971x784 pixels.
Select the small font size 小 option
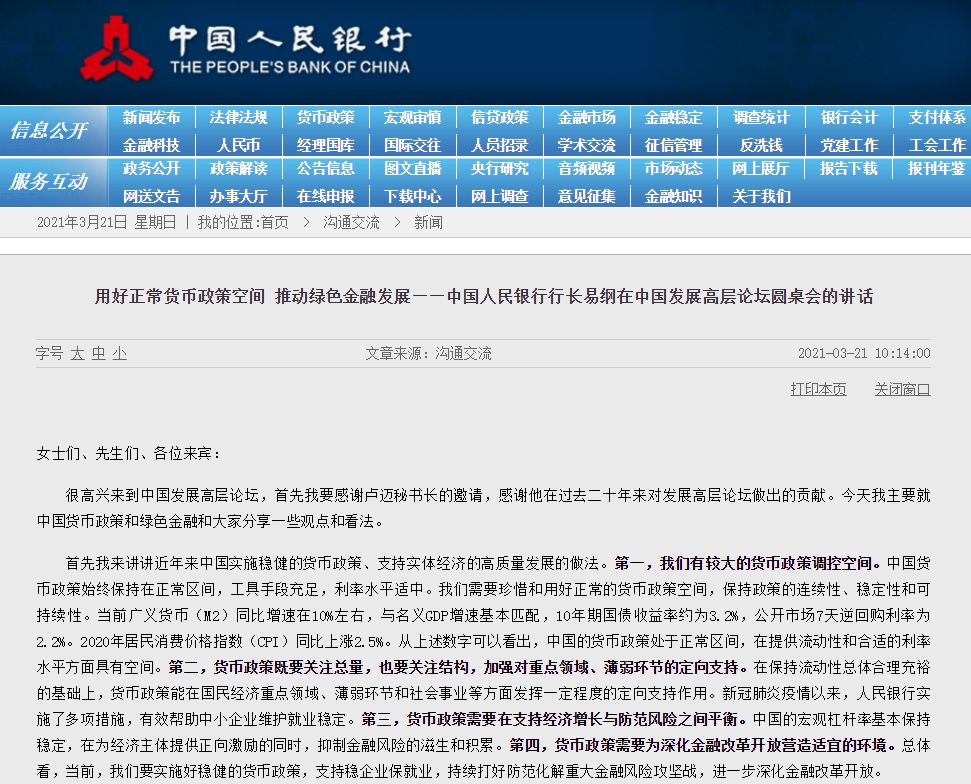coord(120,354)
